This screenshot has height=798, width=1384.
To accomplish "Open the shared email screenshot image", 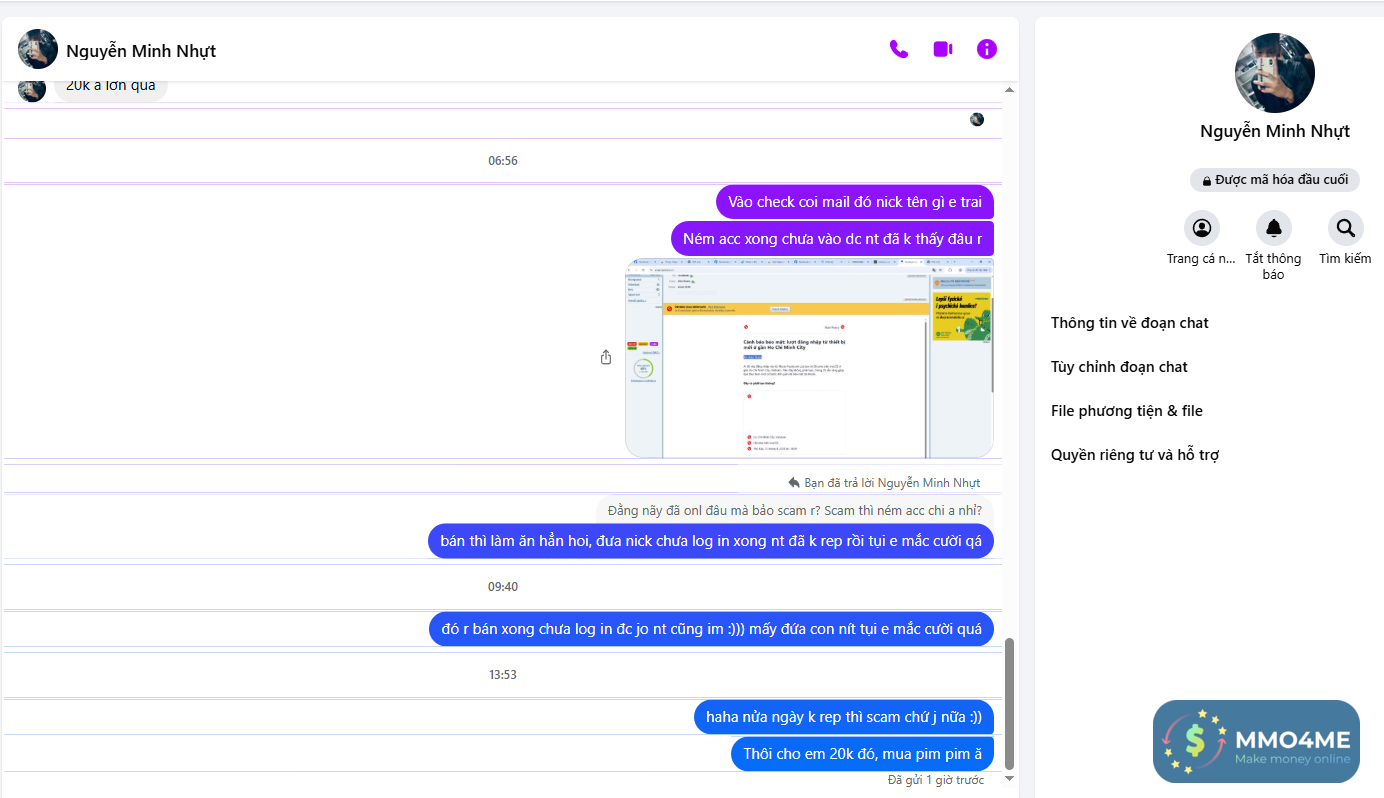I will (809, 357).
